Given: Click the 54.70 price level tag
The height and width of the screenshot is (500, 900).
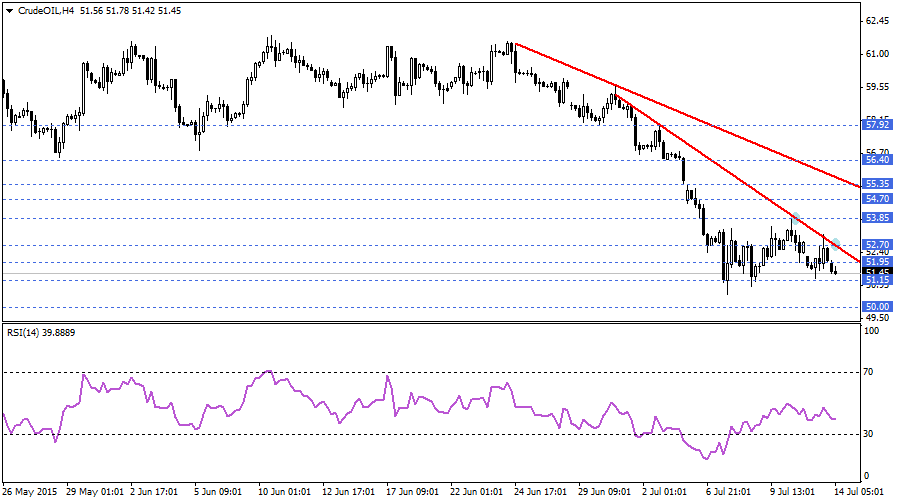Looking at the screenshot, I should coord(877,199).
